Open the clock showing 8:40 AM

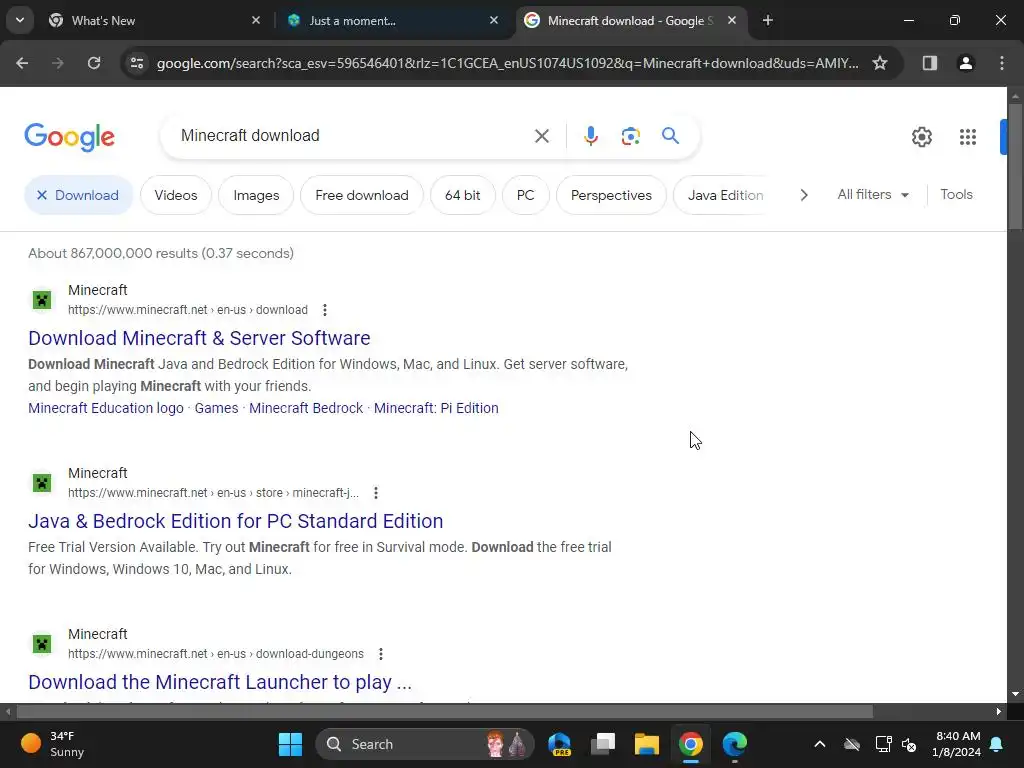pos(957,744)
